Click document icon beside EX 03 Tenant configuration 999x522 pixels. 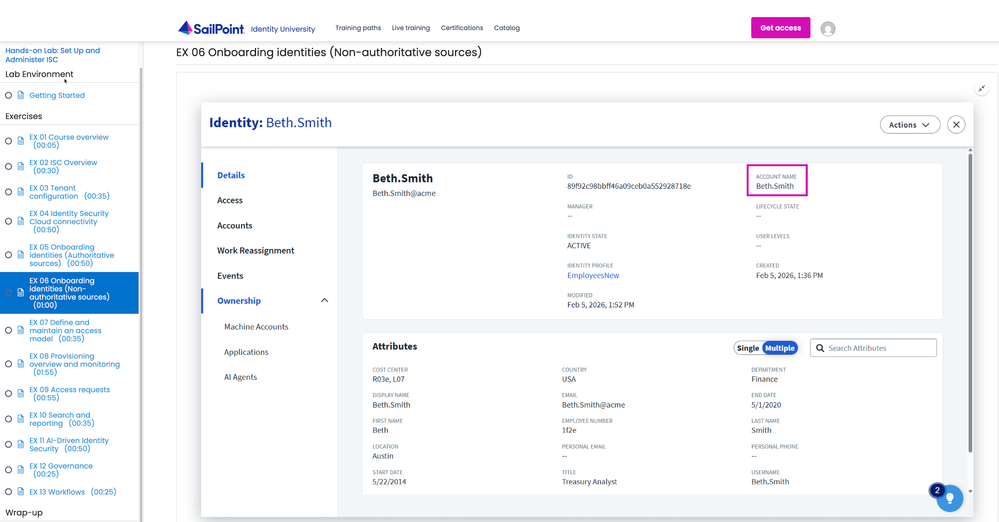(20, 192)
